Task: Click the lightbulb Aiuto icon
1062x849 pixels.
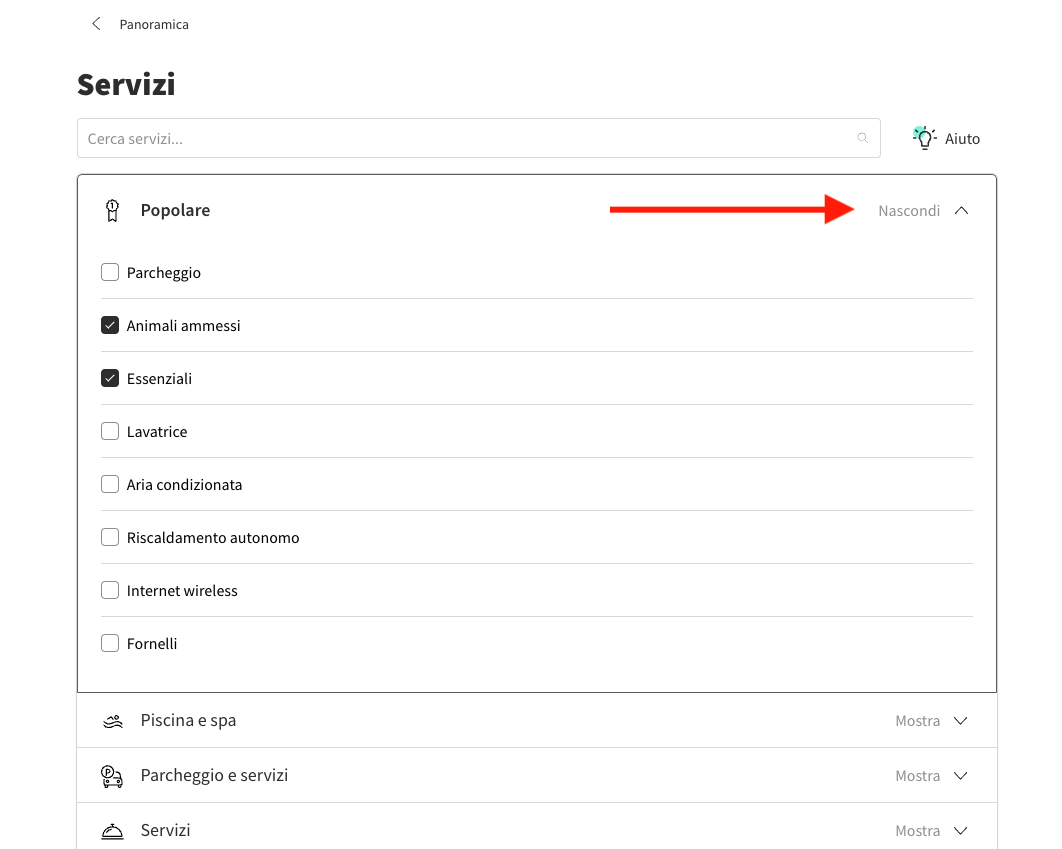Action: [924, 138]
